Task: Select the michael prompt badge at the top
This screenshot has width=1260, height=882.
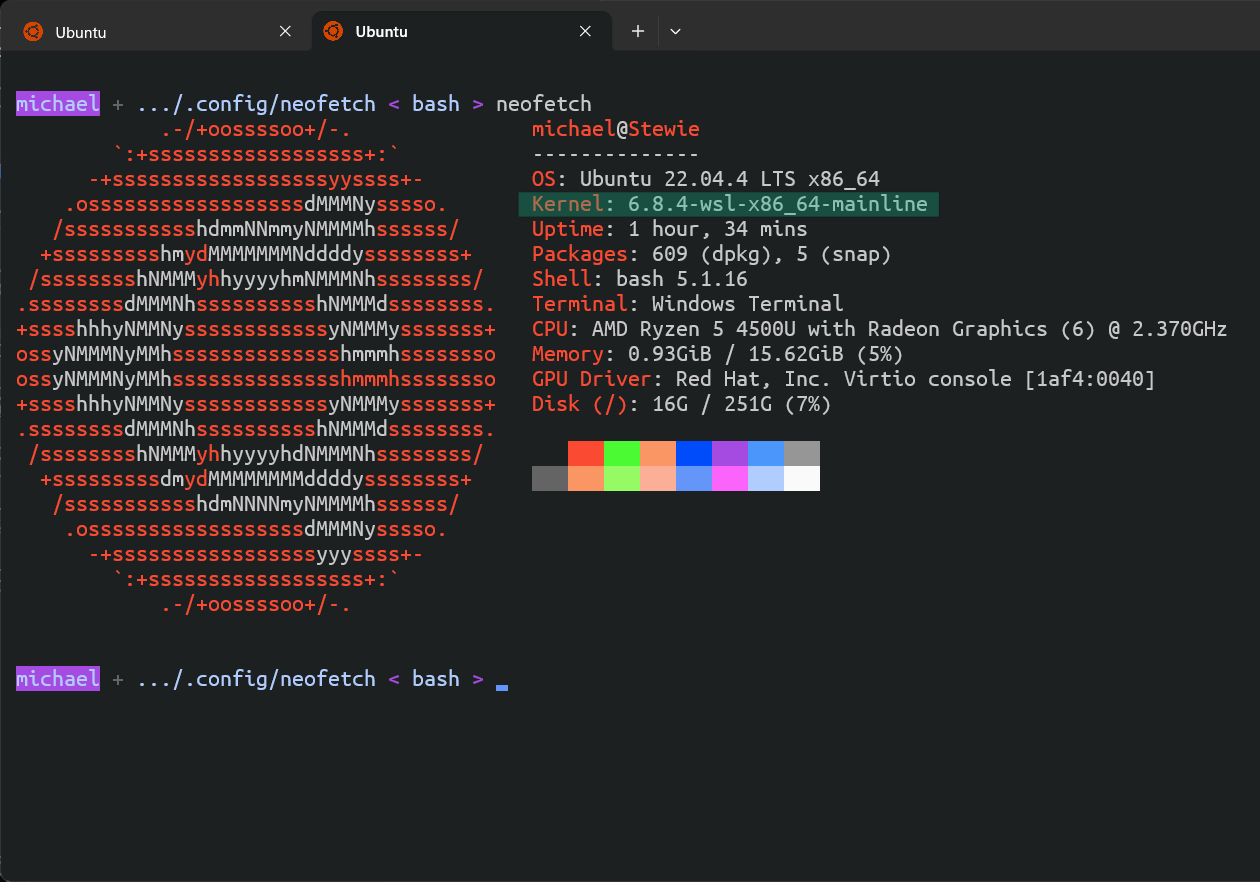Action: click(57, 103)
